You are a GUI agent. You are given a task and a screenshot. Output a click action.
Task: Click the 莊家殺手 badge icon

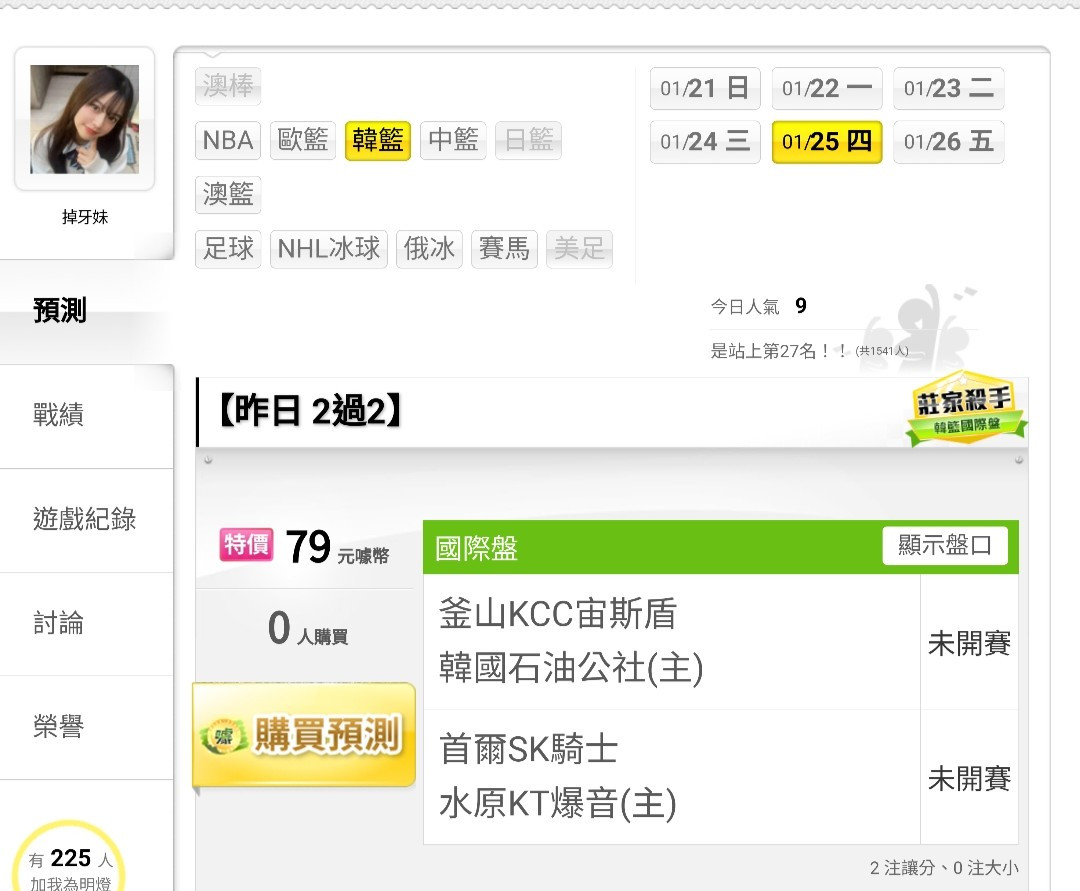pyautogui.click(x=966, y=408)
